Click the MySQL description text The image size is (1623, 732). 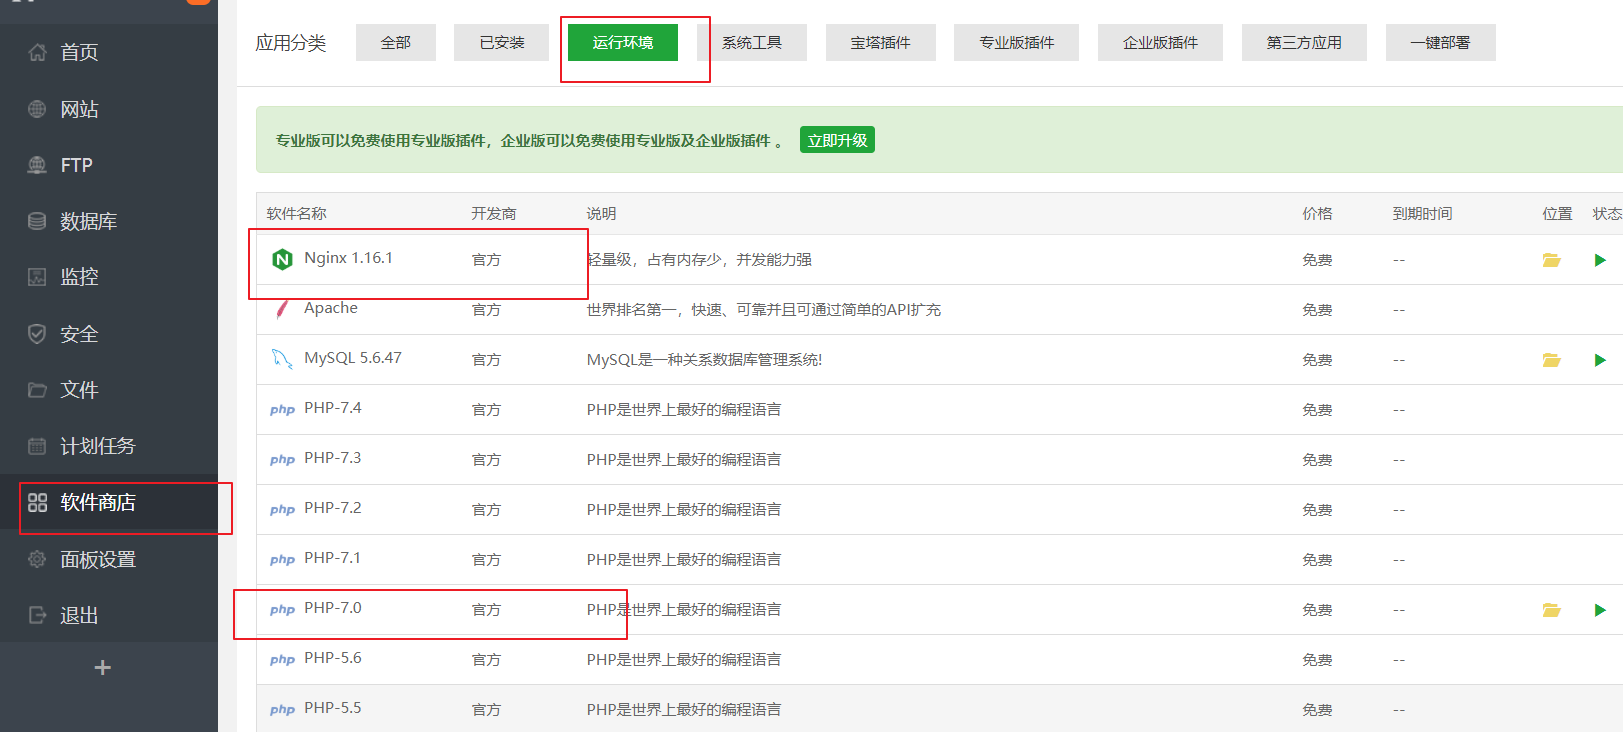click(x=704, y=360)
